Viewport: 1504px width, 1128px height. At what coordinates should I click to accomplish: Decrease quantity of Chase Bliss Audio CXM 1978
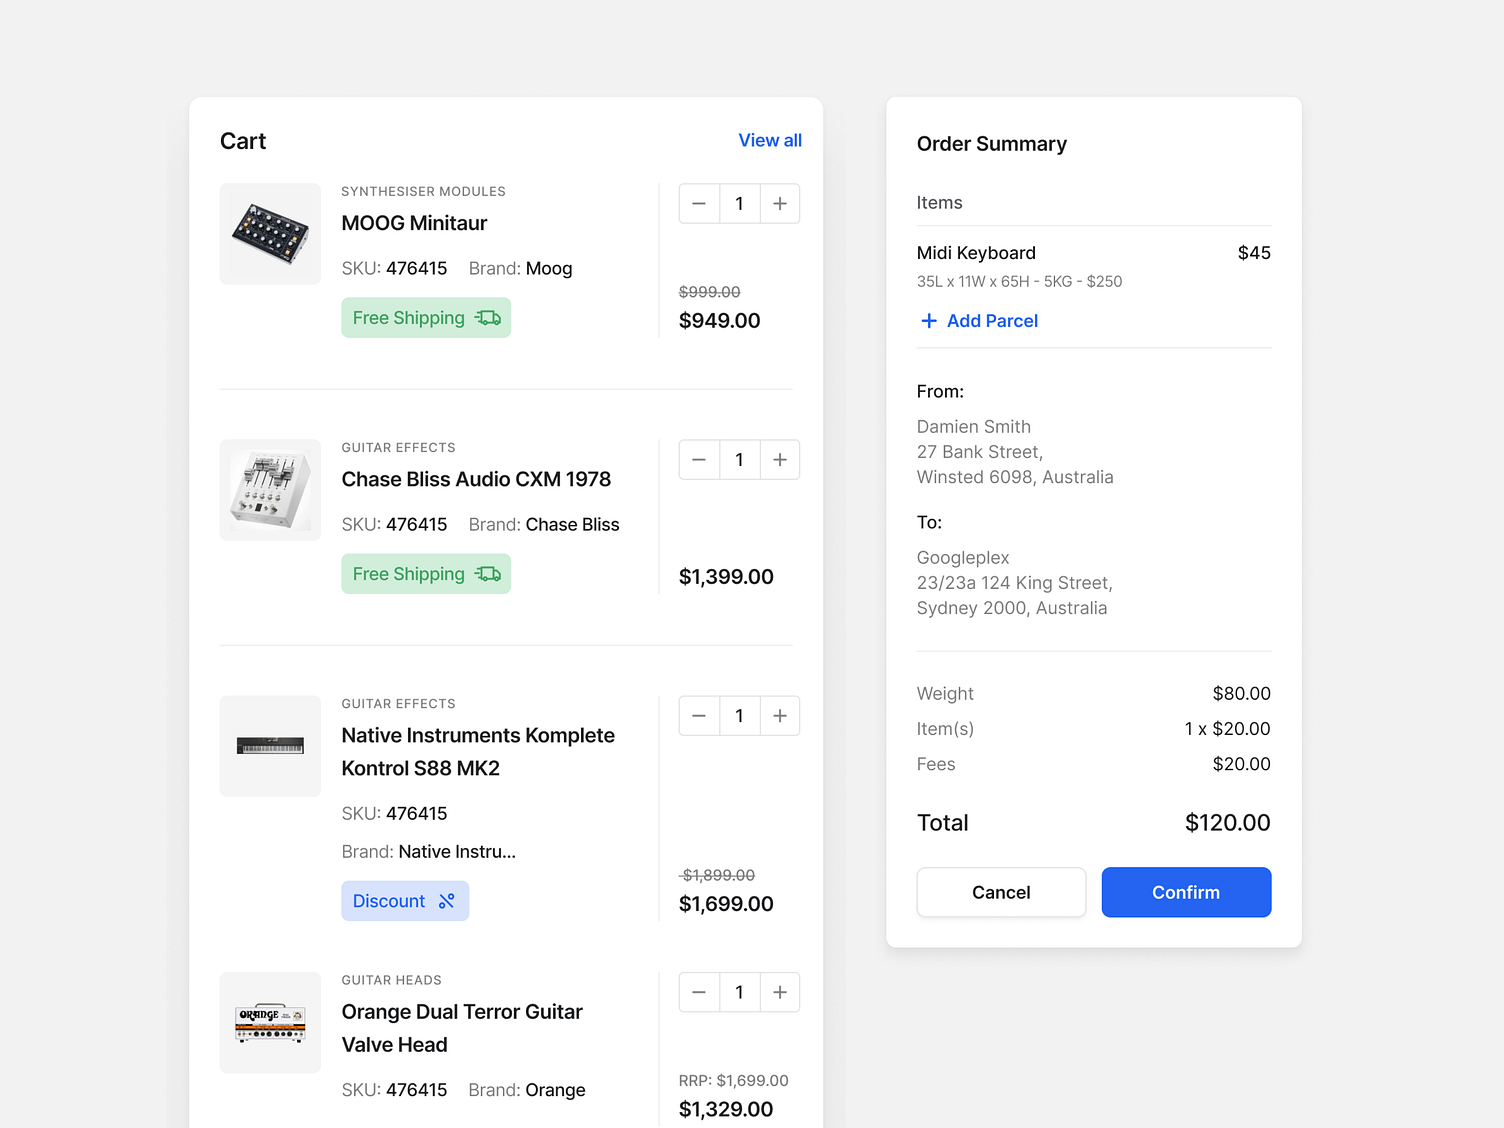pyautogui.click(x=699, y=460)
